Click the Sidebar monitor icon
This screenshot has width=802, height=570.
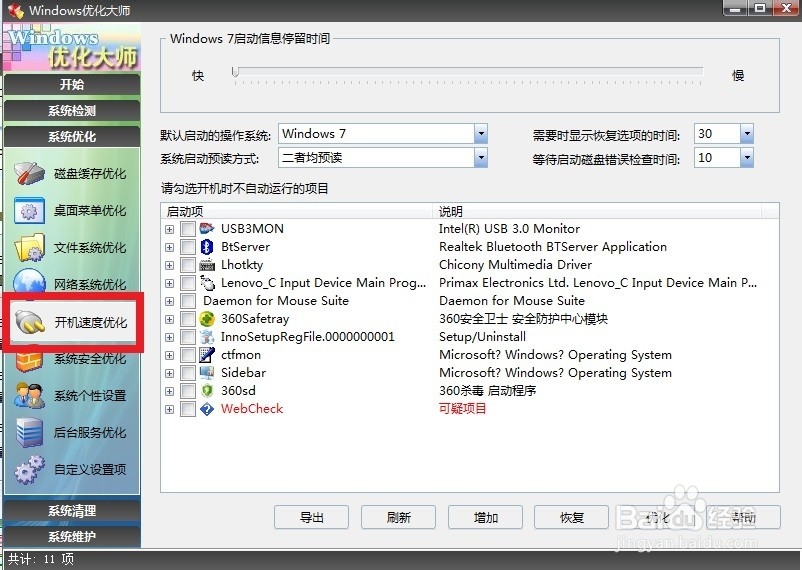click(x=207, y=372)
